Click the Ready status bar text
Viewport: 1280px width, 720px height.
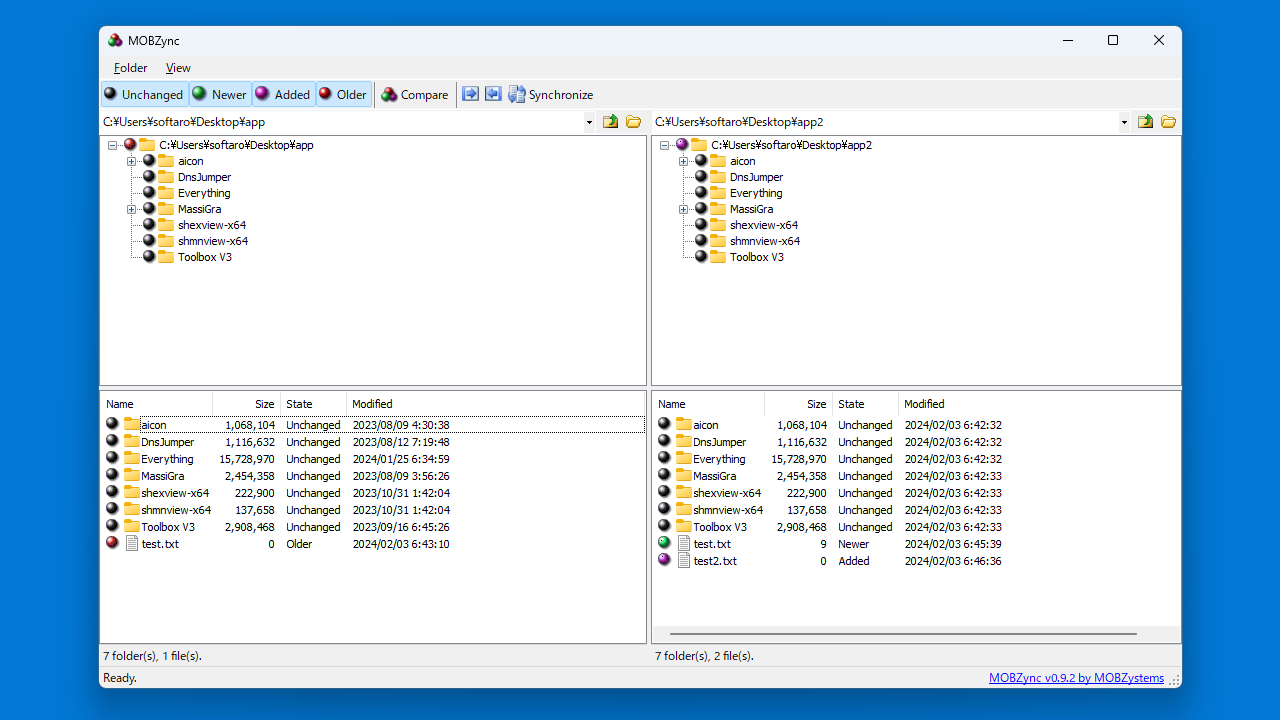pos(120,678)
